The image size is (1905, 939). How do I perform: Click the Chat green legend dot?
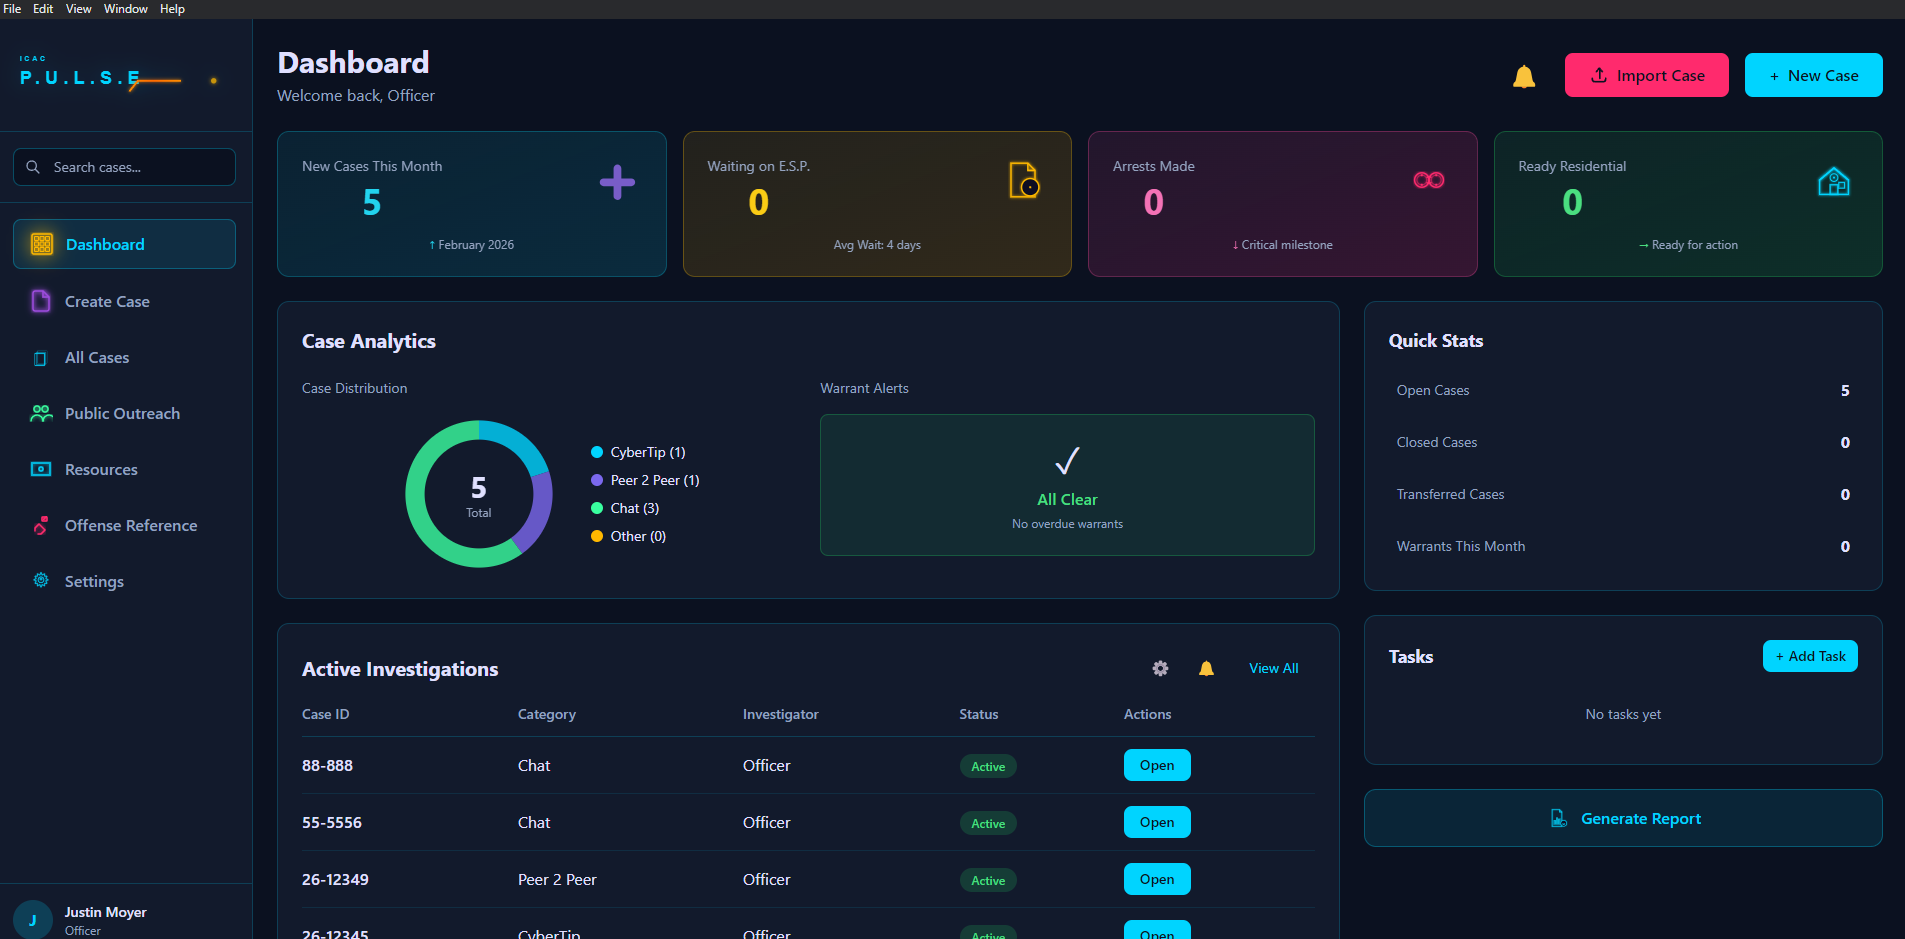(597, 508)
